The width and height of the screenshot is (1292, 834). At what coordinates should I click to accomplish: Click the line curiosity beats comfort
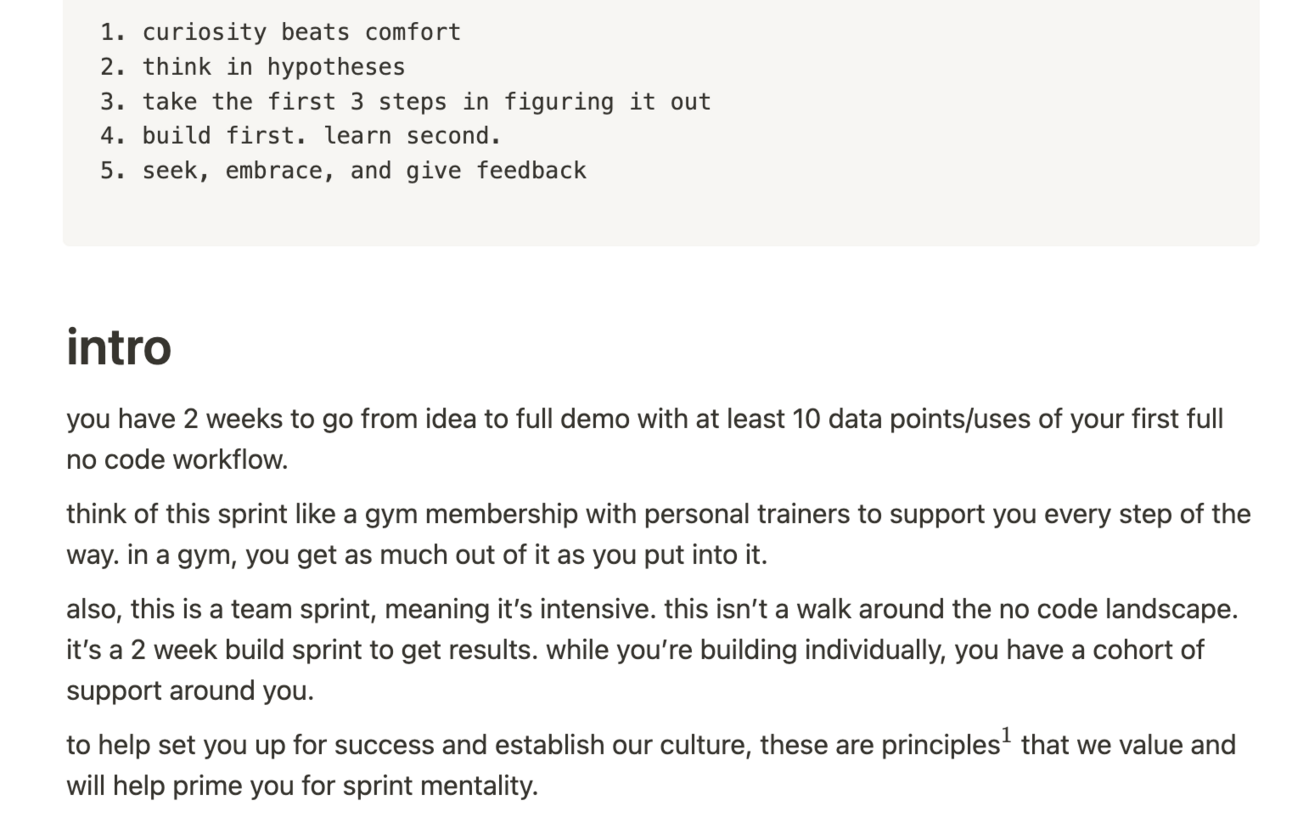(x=301, y=32)
